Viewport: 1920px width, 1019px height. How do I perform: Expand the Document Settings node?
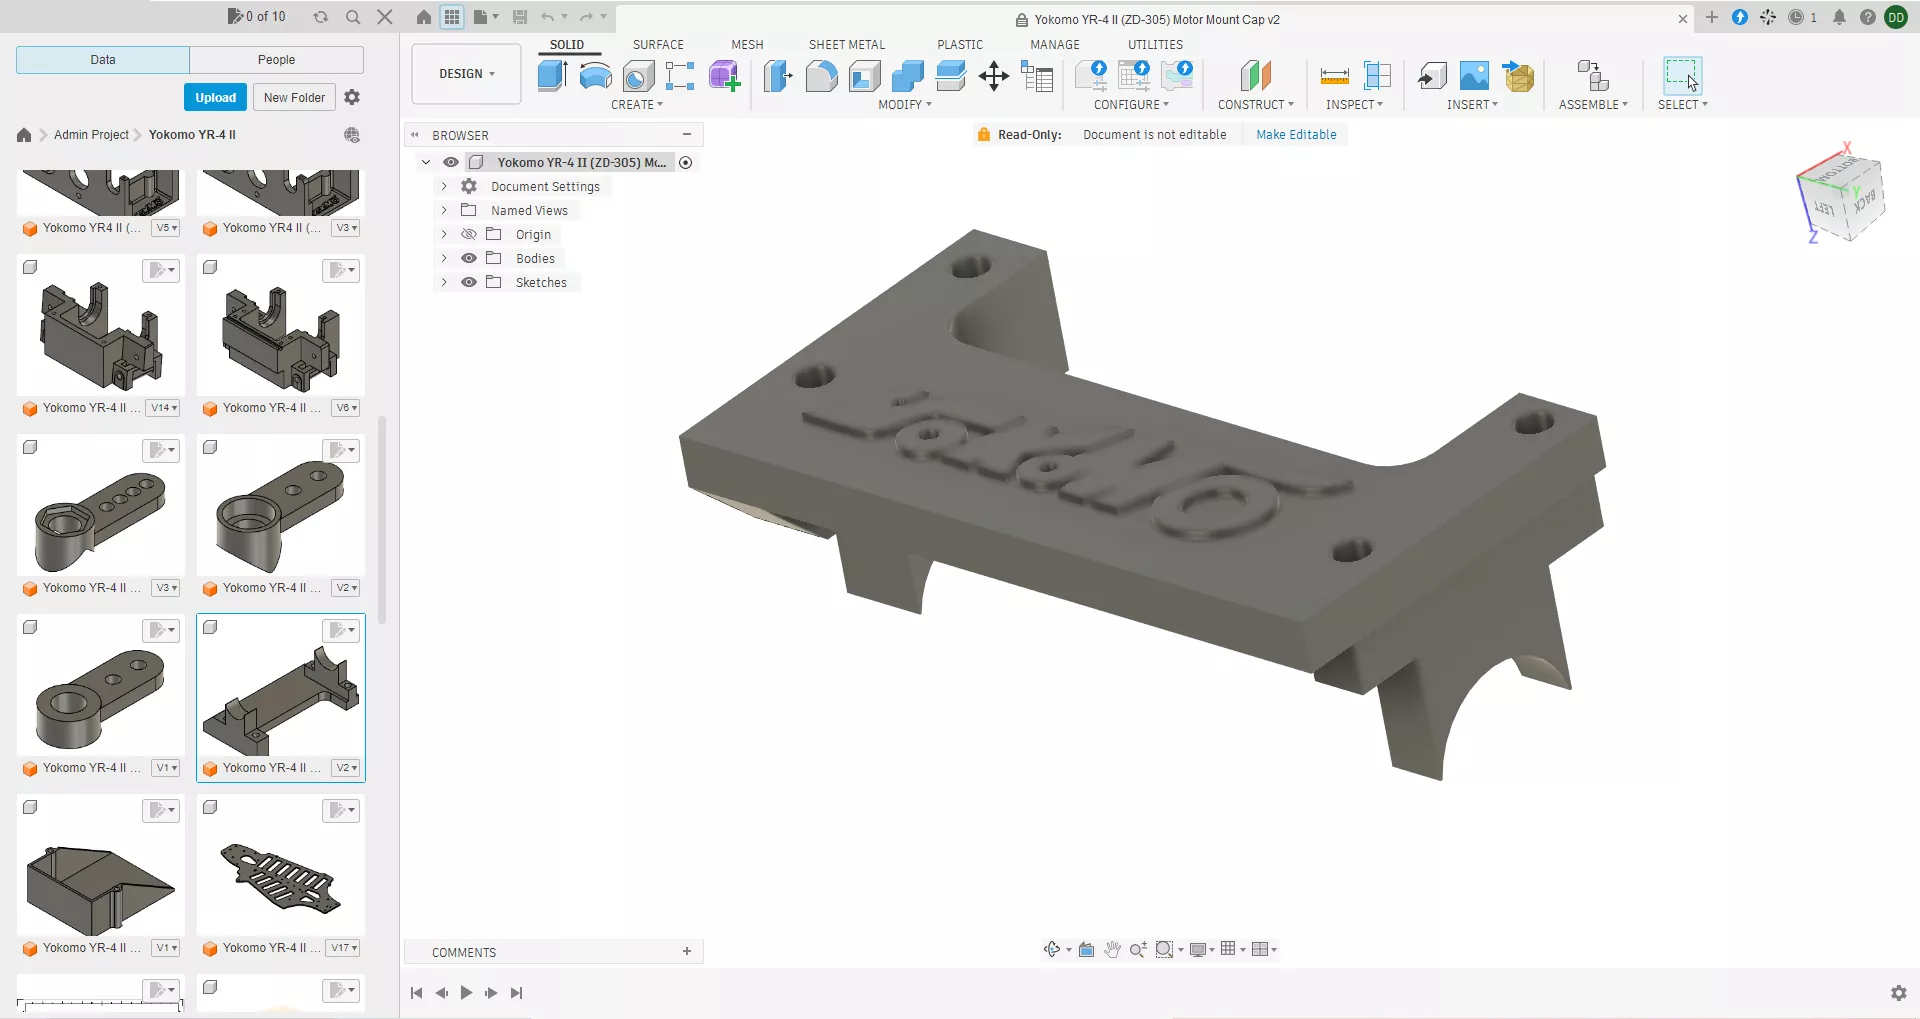point(444,186)
